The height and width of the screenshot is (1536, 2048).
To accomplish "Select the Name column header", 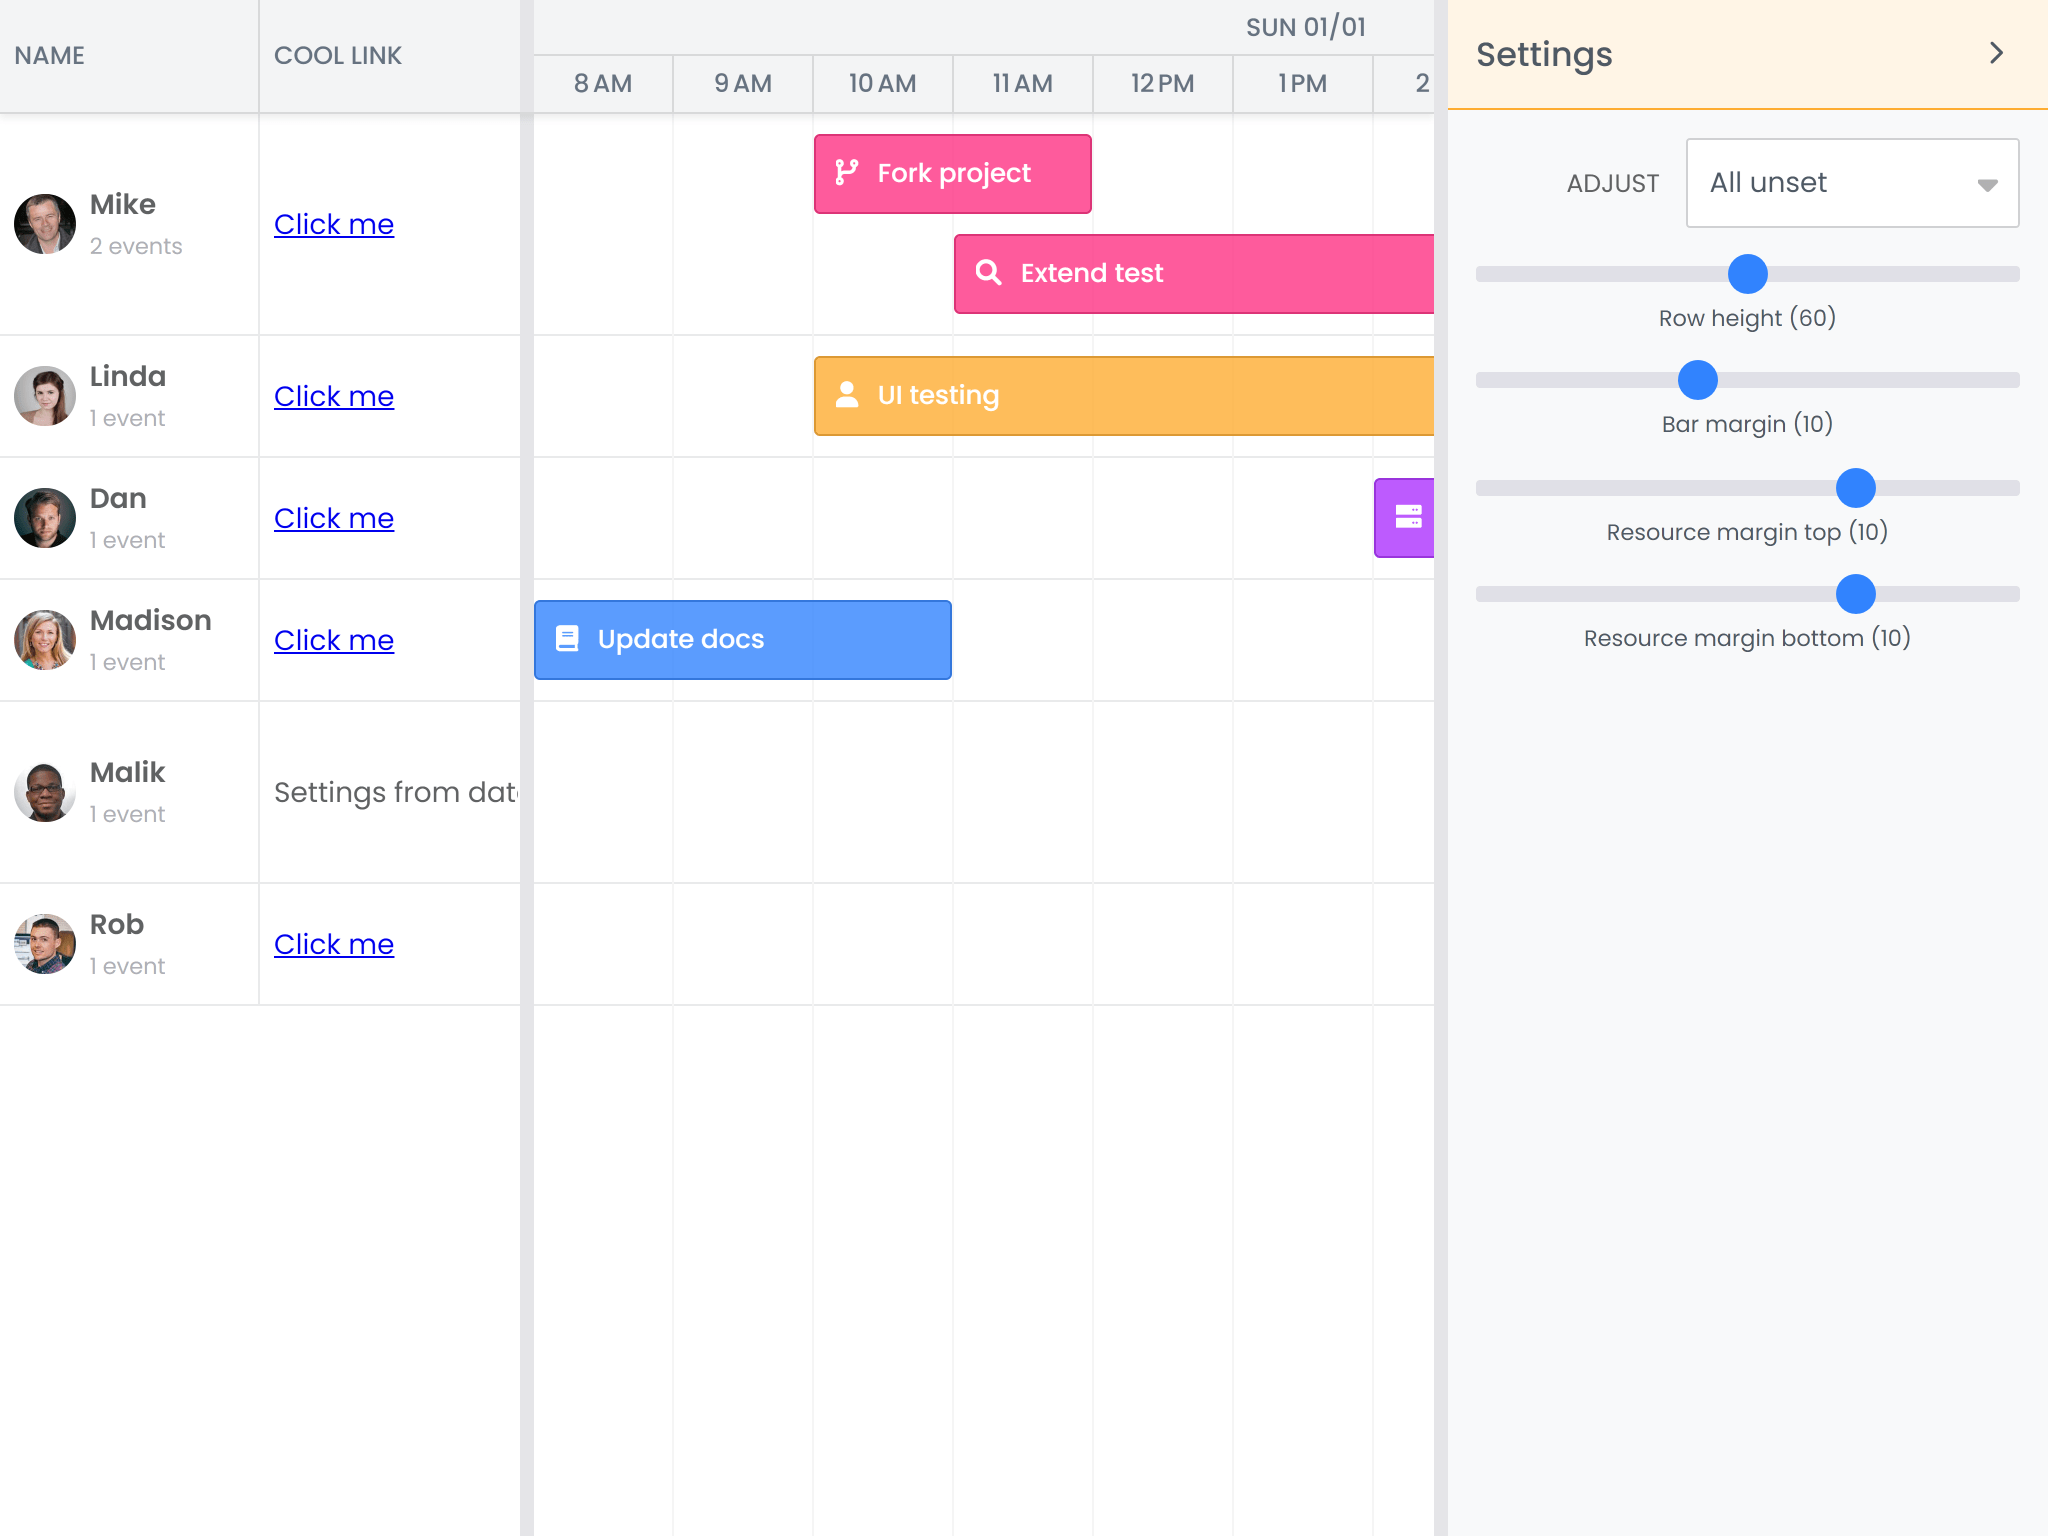I will (49, 55).
